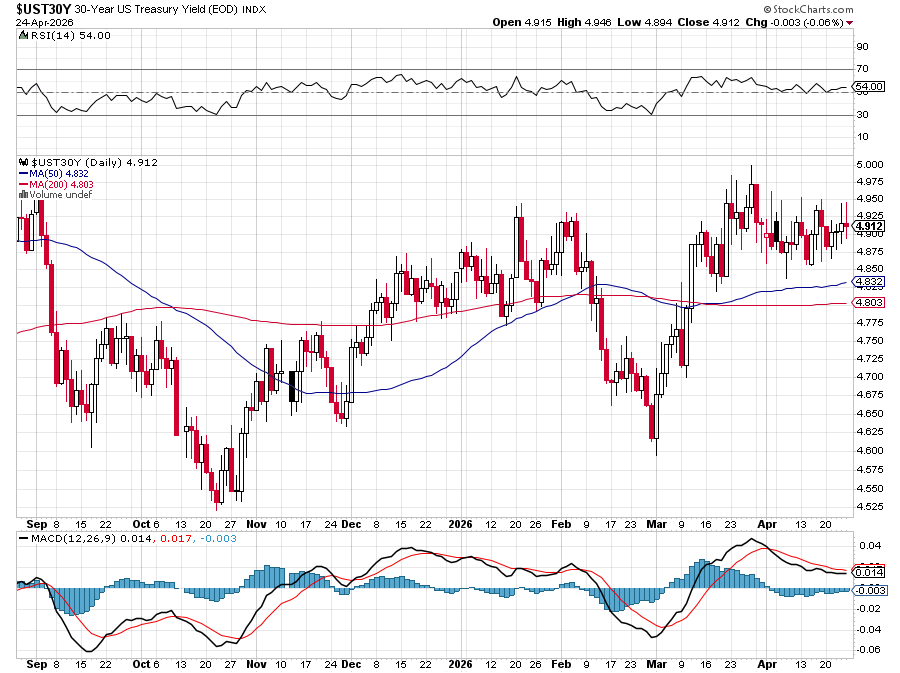Click the 0.014 MACD value tag
This screenshot has height=673, width=900.
[867, 572]
